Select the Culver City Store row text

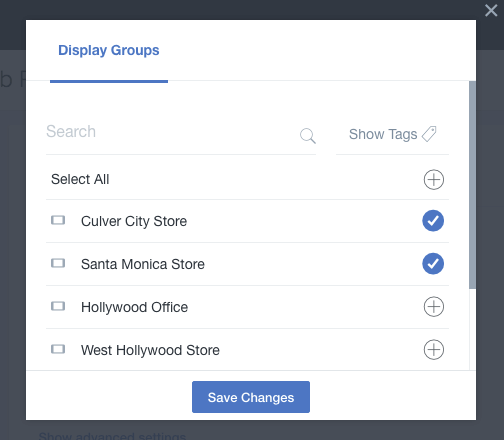pyautogui.click(x=134, y=221)
